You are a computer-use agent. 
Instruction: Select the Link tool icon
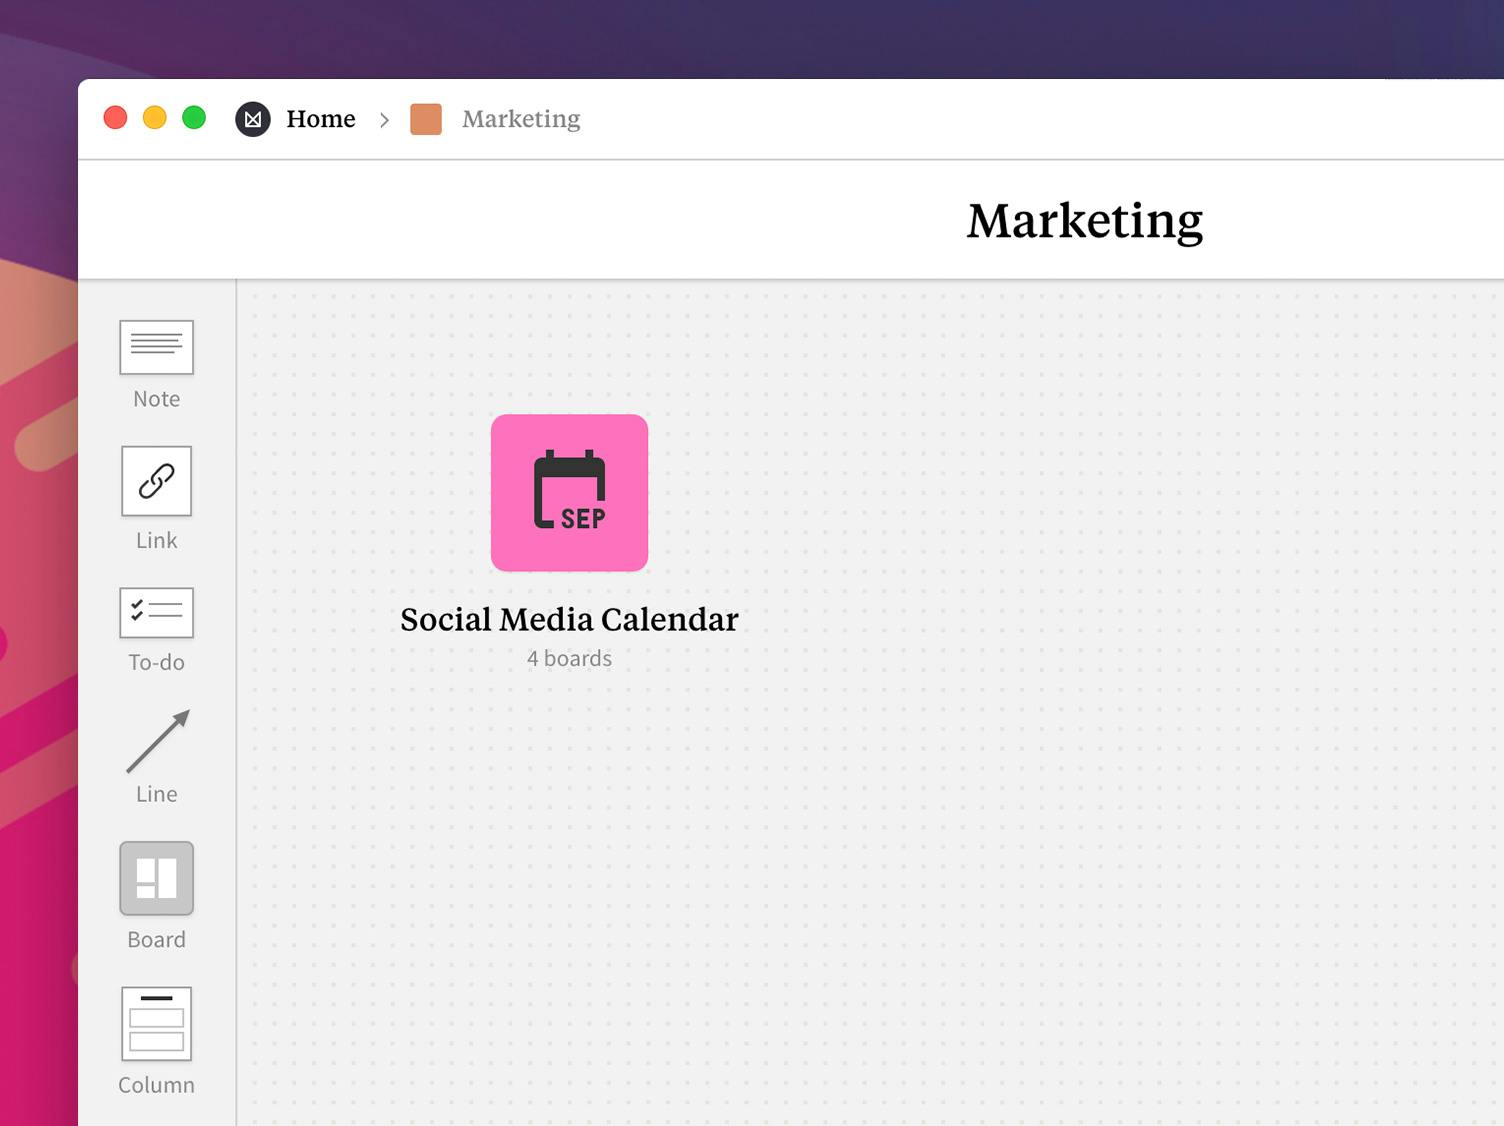(x=156, y=481)
